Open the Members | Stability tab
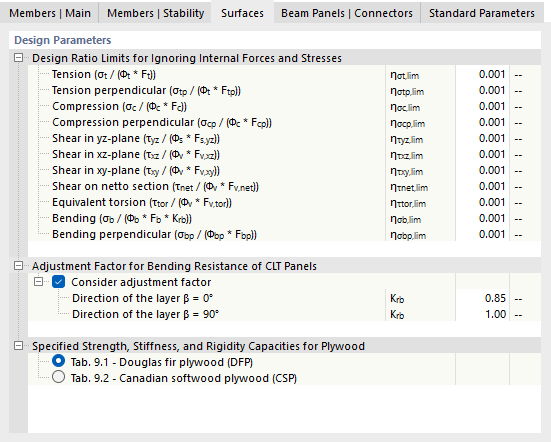551x442 pixels. click(x=155, y=13)
